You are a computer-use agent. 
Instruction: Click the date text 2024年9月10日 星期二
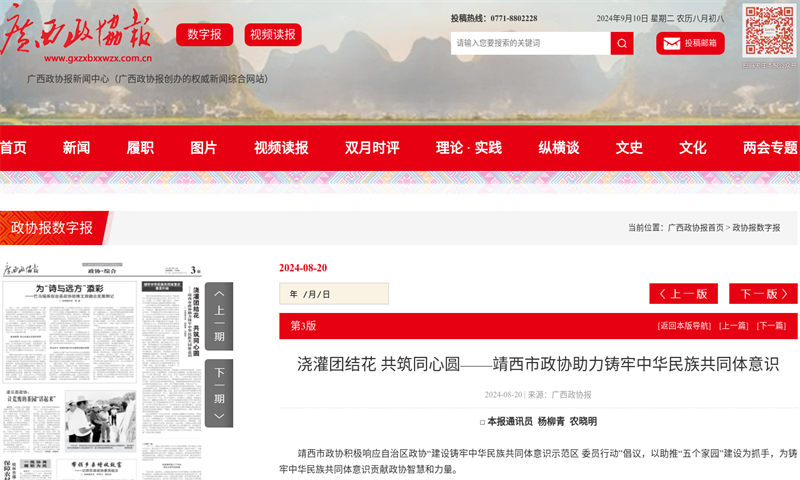coord(635,18)
